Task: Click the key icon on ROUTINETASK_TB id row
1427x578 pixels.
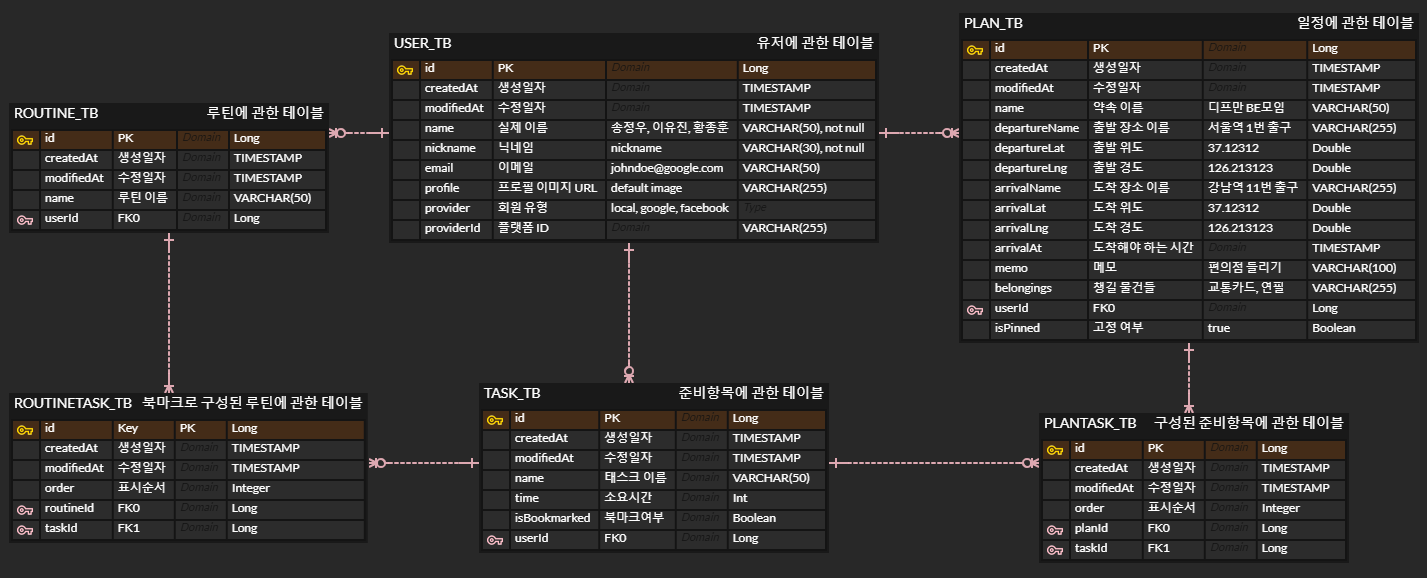Action: (x=24, y=427)
